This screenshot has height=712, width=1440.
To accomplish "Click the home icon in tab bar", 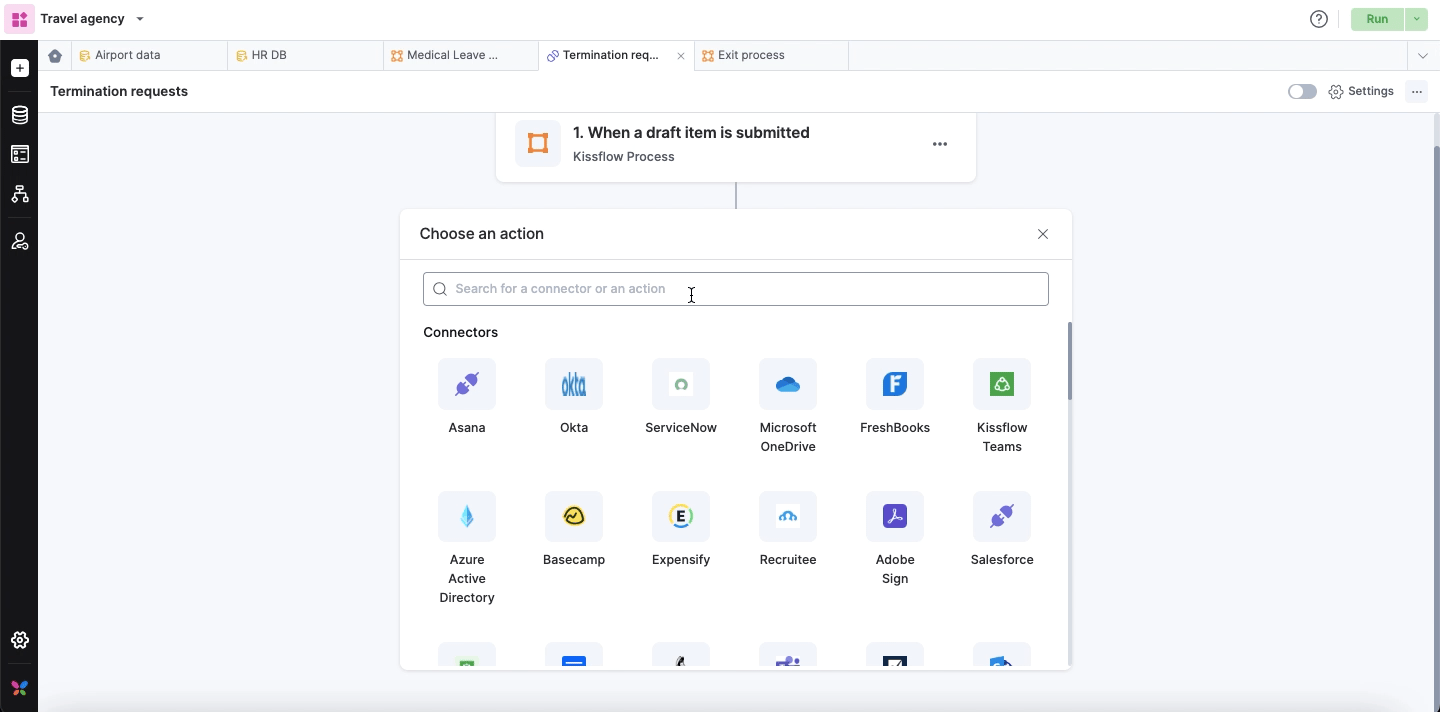I will click(55, 56).
